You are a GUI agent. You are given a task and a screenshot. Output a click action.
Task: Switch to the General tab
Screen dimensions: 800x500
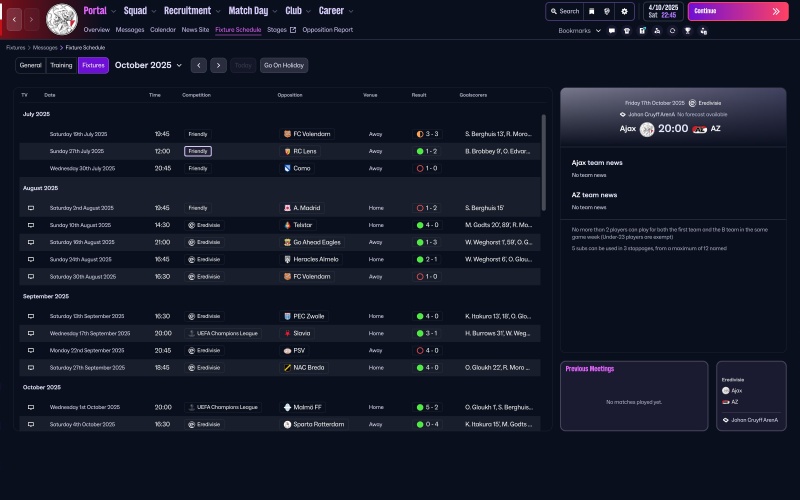click(31, 65)
